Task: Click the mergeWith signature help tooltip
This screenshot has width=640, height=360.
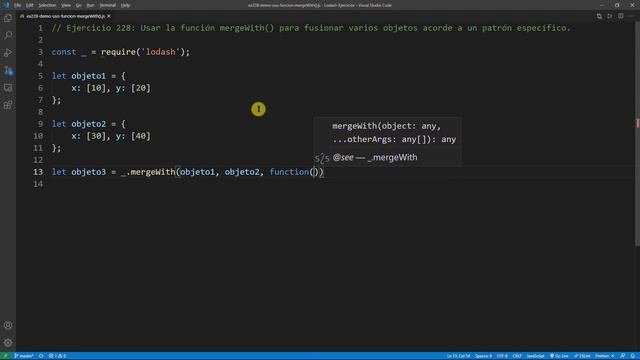Action: click(387, 142)
